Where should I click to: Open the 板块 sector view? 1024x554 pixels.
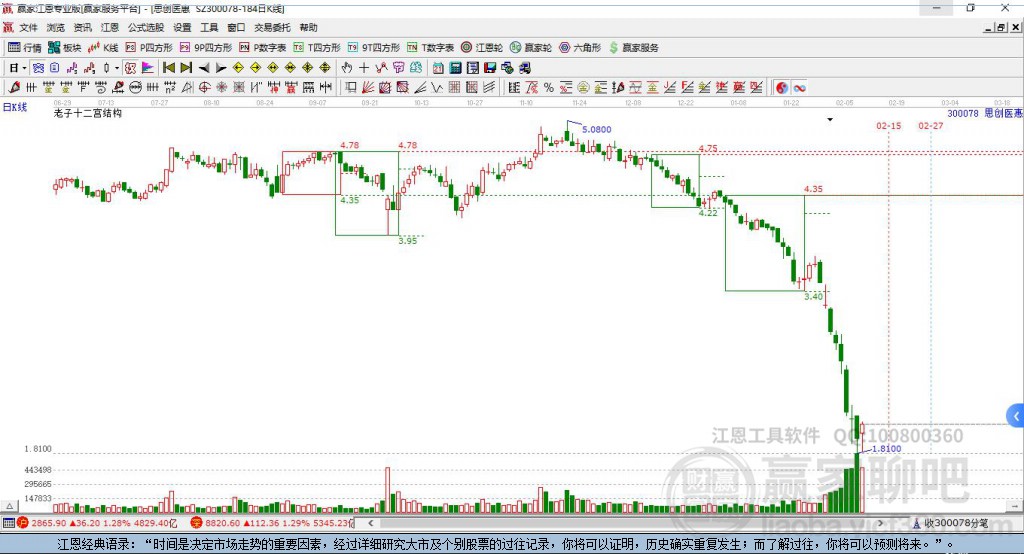point(64,48)
